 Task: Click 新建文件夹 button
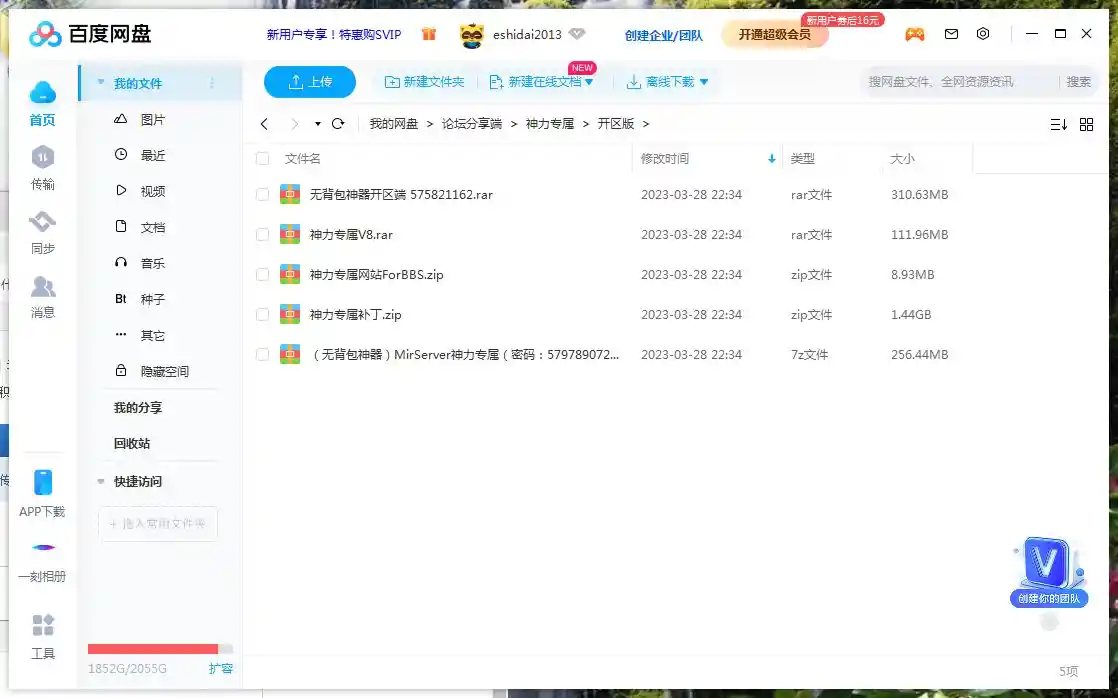pyautogui.click(x=424, y=82)
